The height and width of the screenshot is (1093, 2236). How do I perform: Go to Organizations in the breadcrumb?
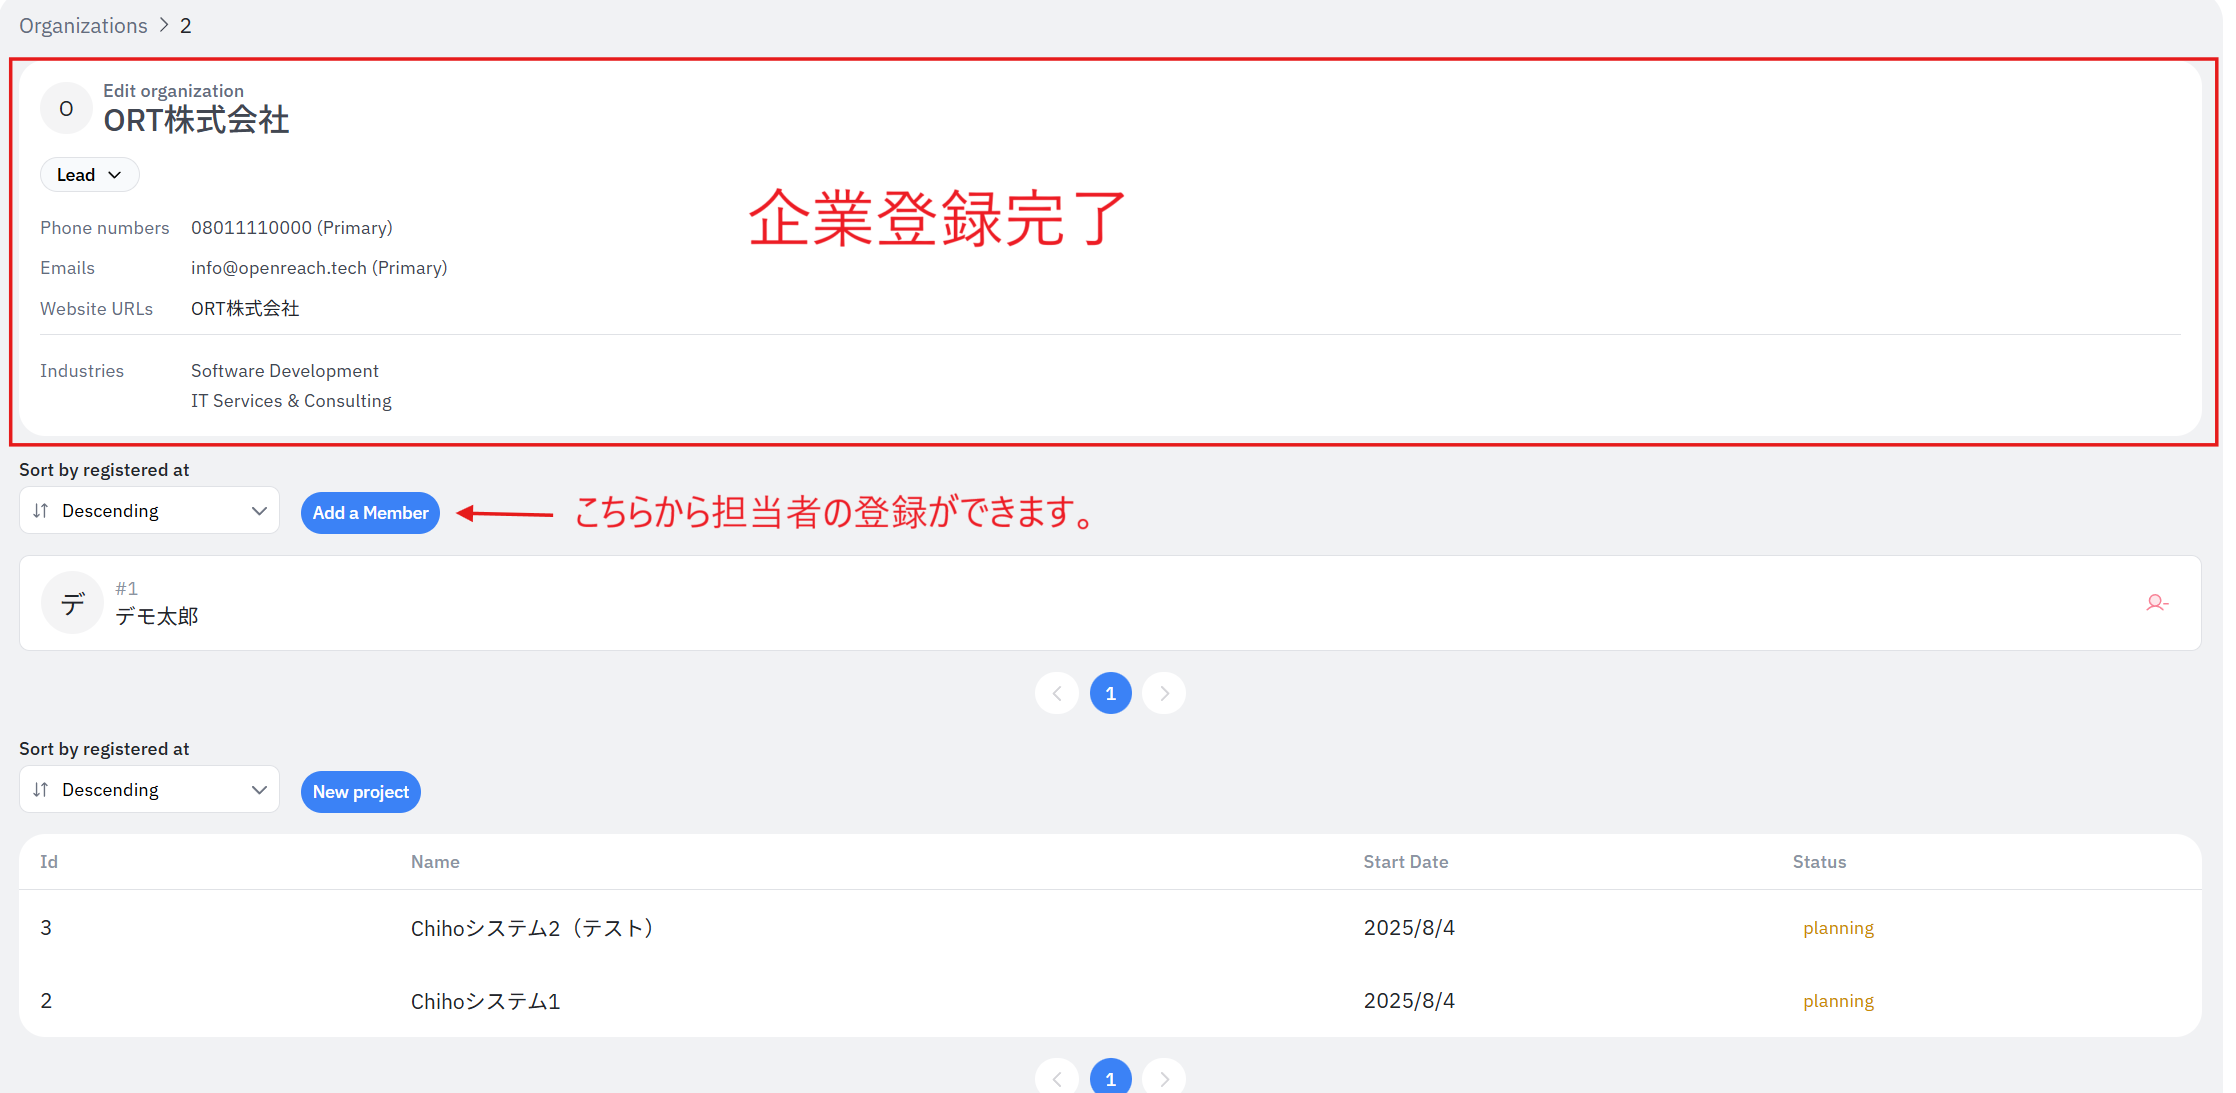pos(83,26)
